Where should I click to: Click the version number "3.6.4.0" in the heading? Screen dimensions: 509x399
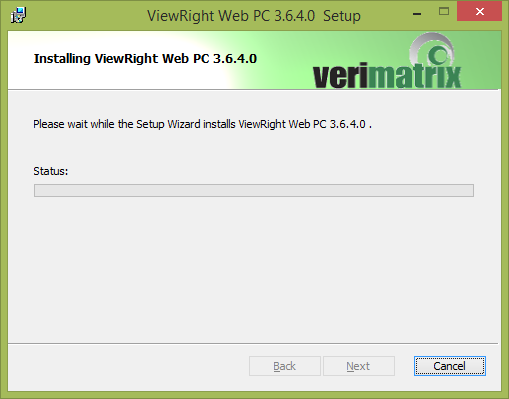[235, 59]
